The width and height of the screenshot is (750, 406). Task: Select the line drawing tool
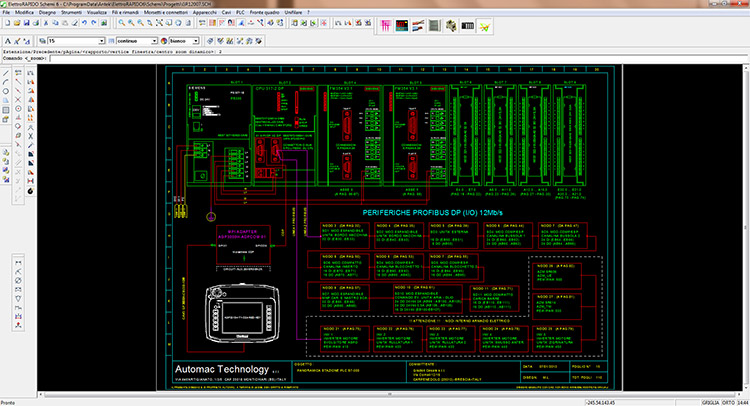[6, 73]
